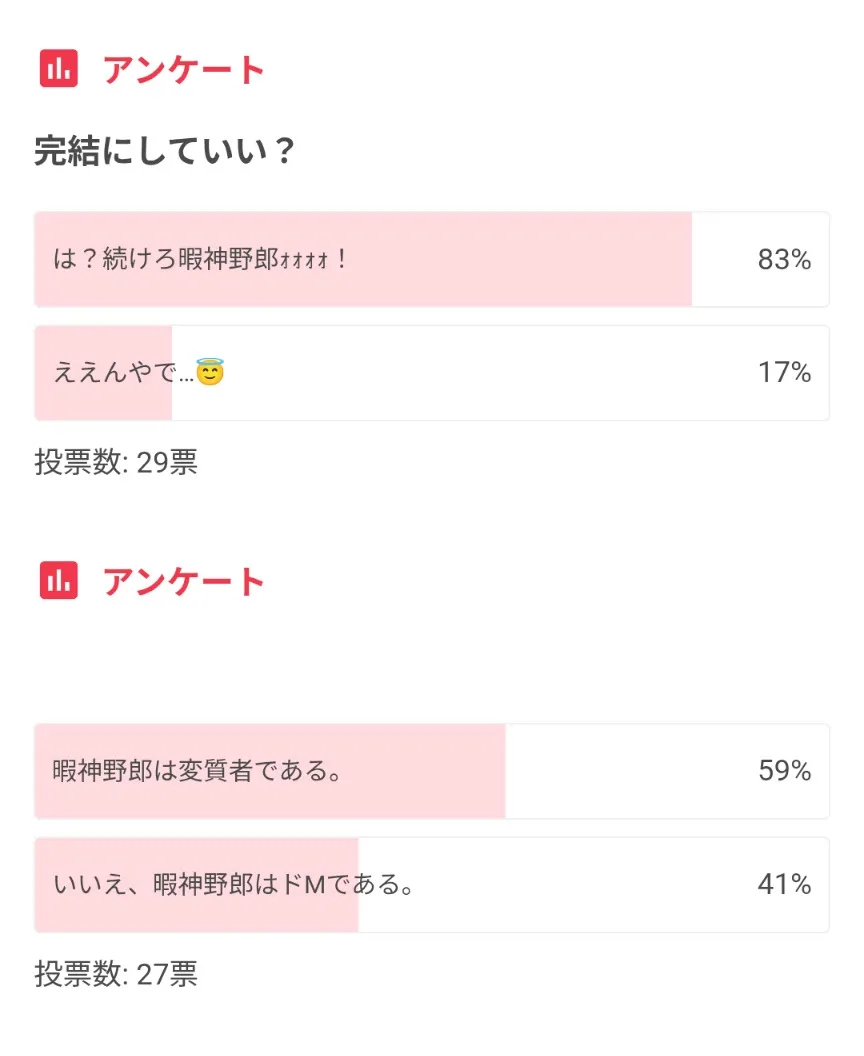Select the 17% option ええんやで

point(432,373)
